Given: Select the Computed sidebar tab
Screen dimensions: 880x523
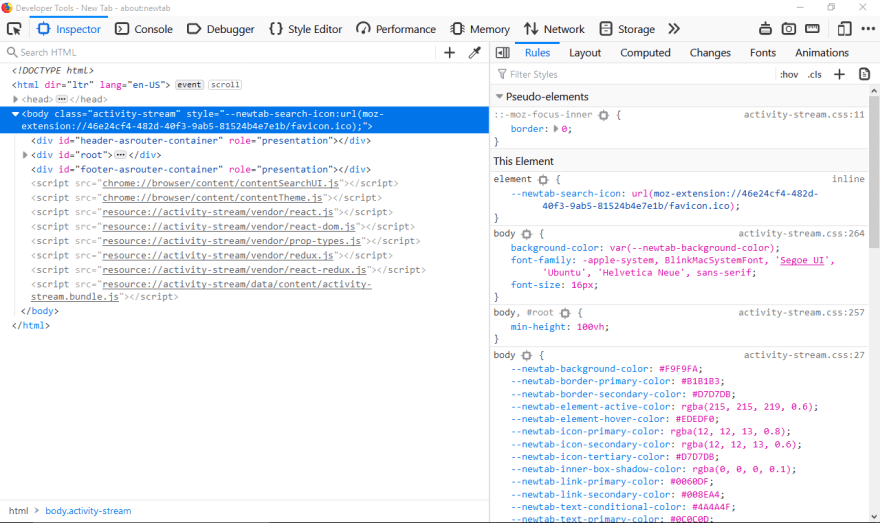Looking at the screenshot, I should (x=645, y=53).
